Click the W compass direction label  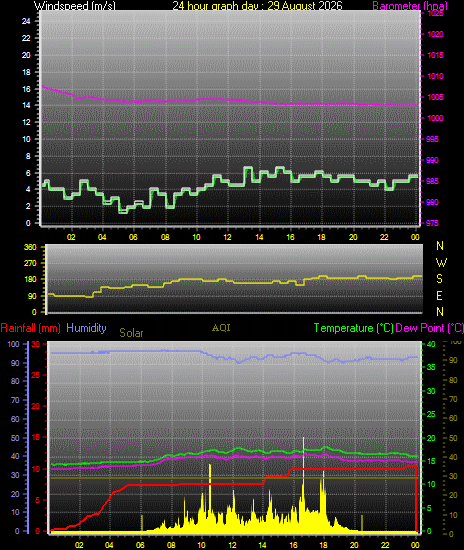[441, 262]
